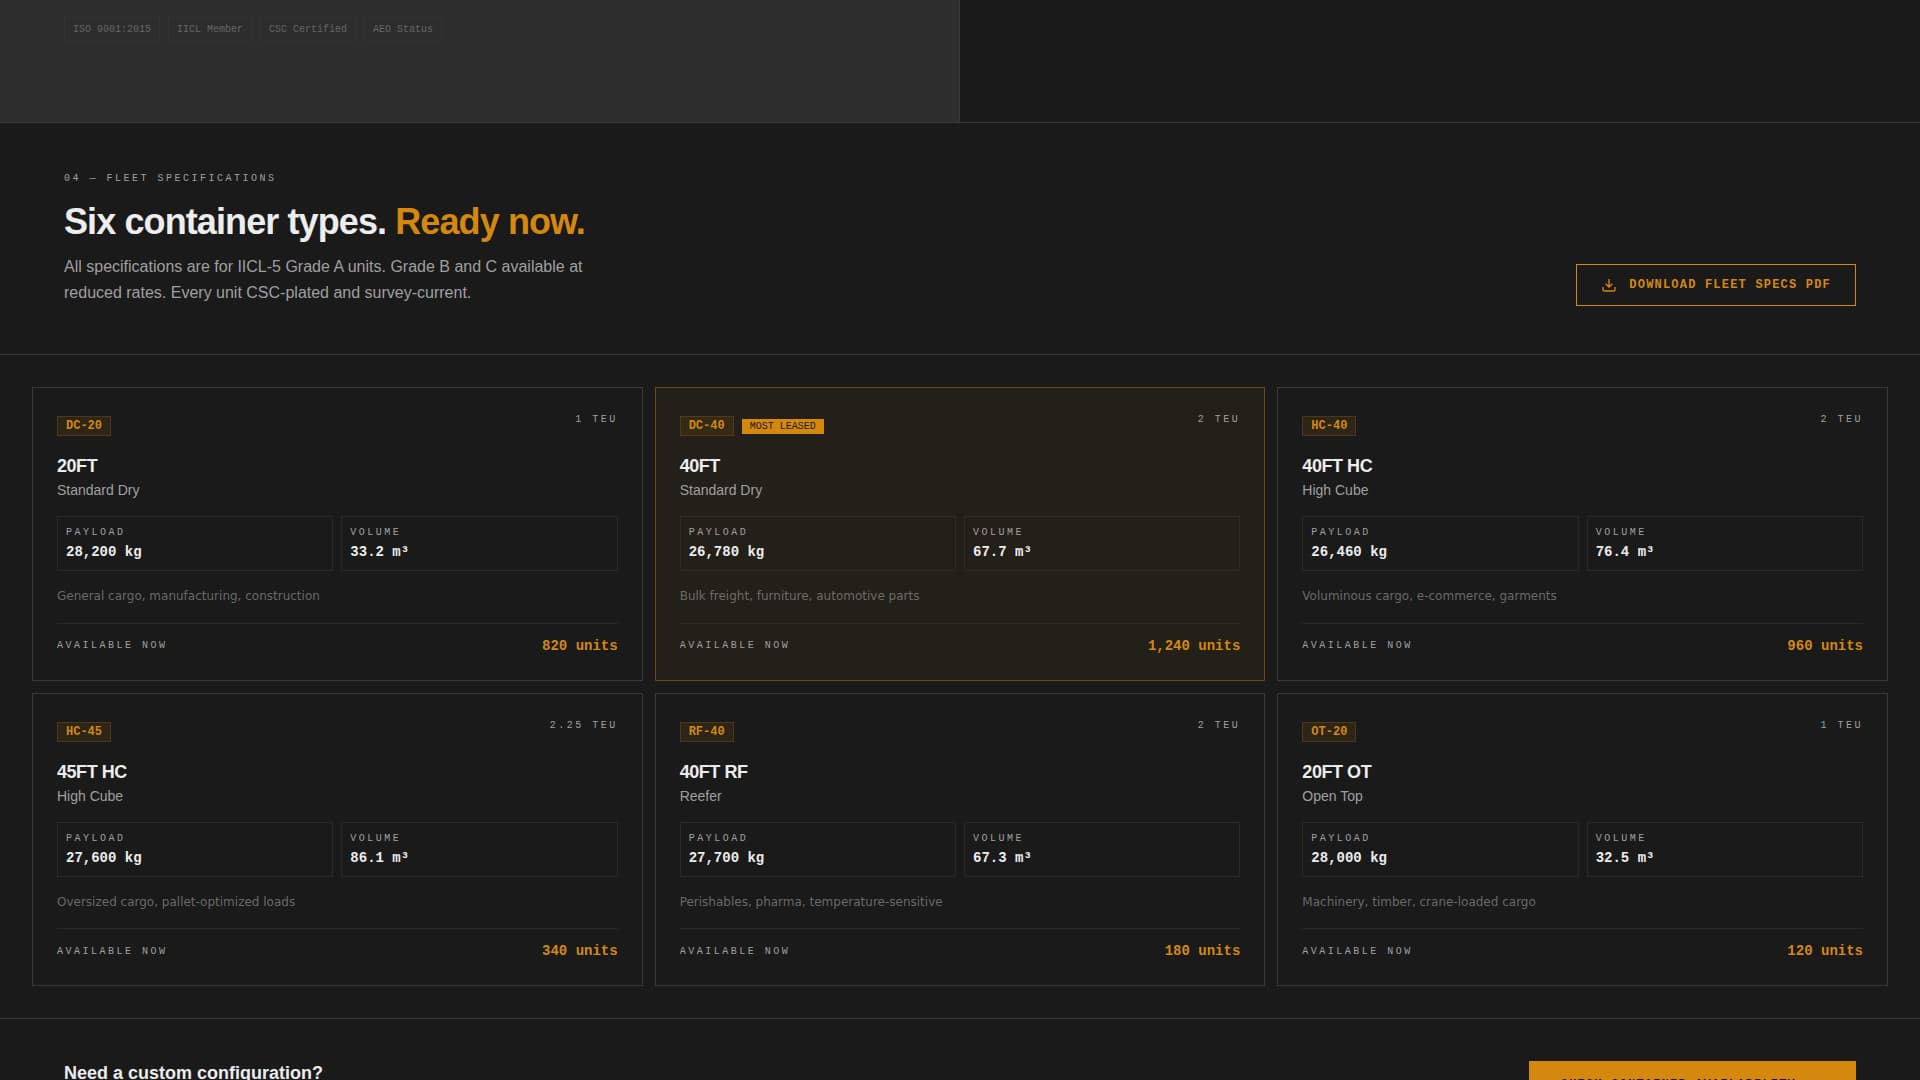Select the RF-40 reefer badge
Screen dimensions: 1920x1080
(x=706, y=732)
